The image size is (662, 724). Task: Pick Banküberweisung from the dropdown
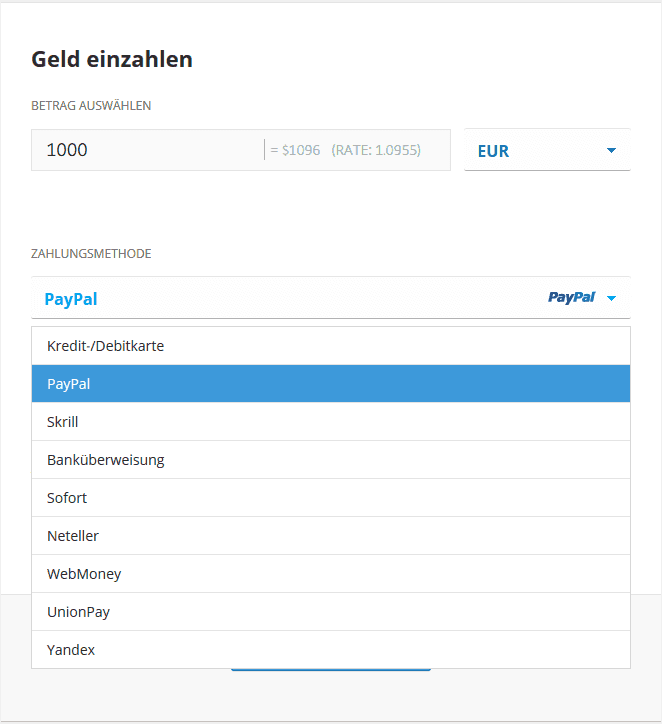pyautogui.click(x=330, y=460)
